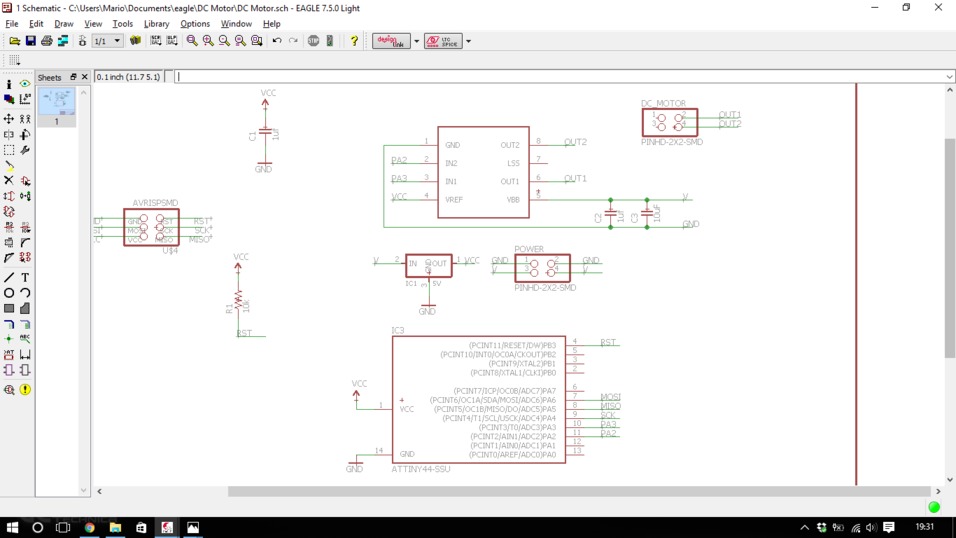The height and width of the screenshot is (538, 956).
Task: Click in the command line input field
Action: tap(560, 77)
